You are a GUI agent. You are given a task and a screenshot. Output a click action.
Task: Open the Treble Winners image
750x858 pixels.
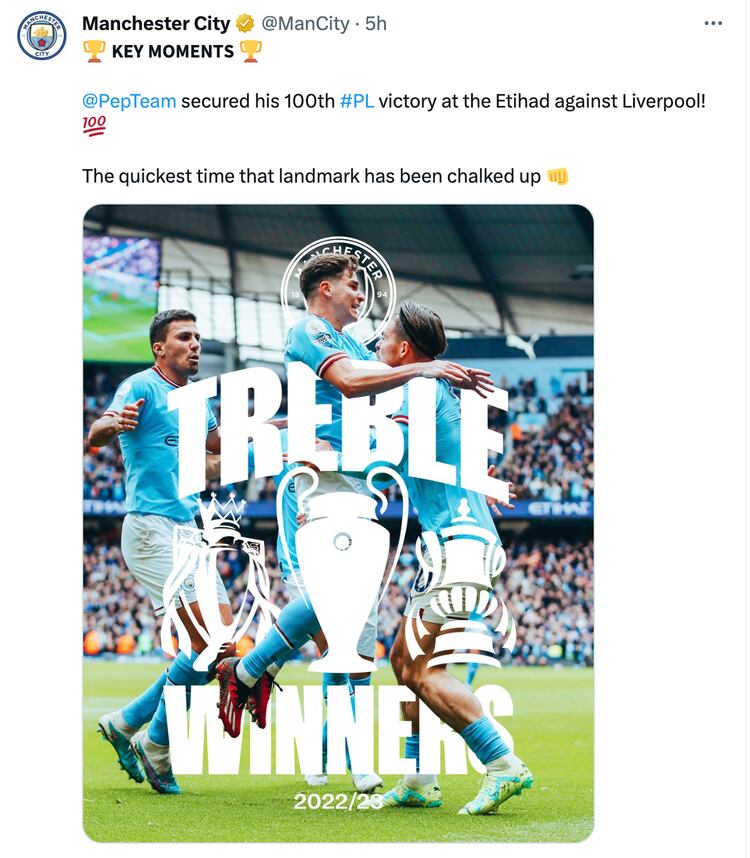(x=338, y=523)
